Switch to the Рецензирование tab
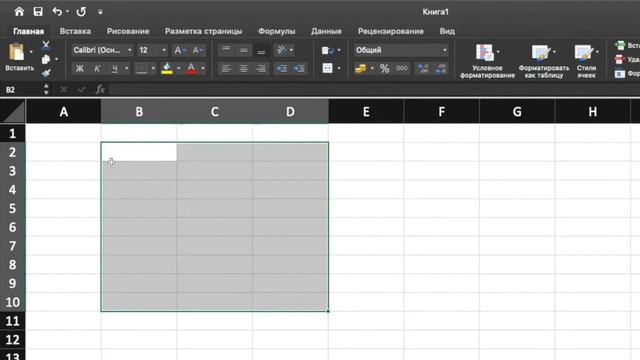Screen dimensions: 640x360 click(391, 31)
